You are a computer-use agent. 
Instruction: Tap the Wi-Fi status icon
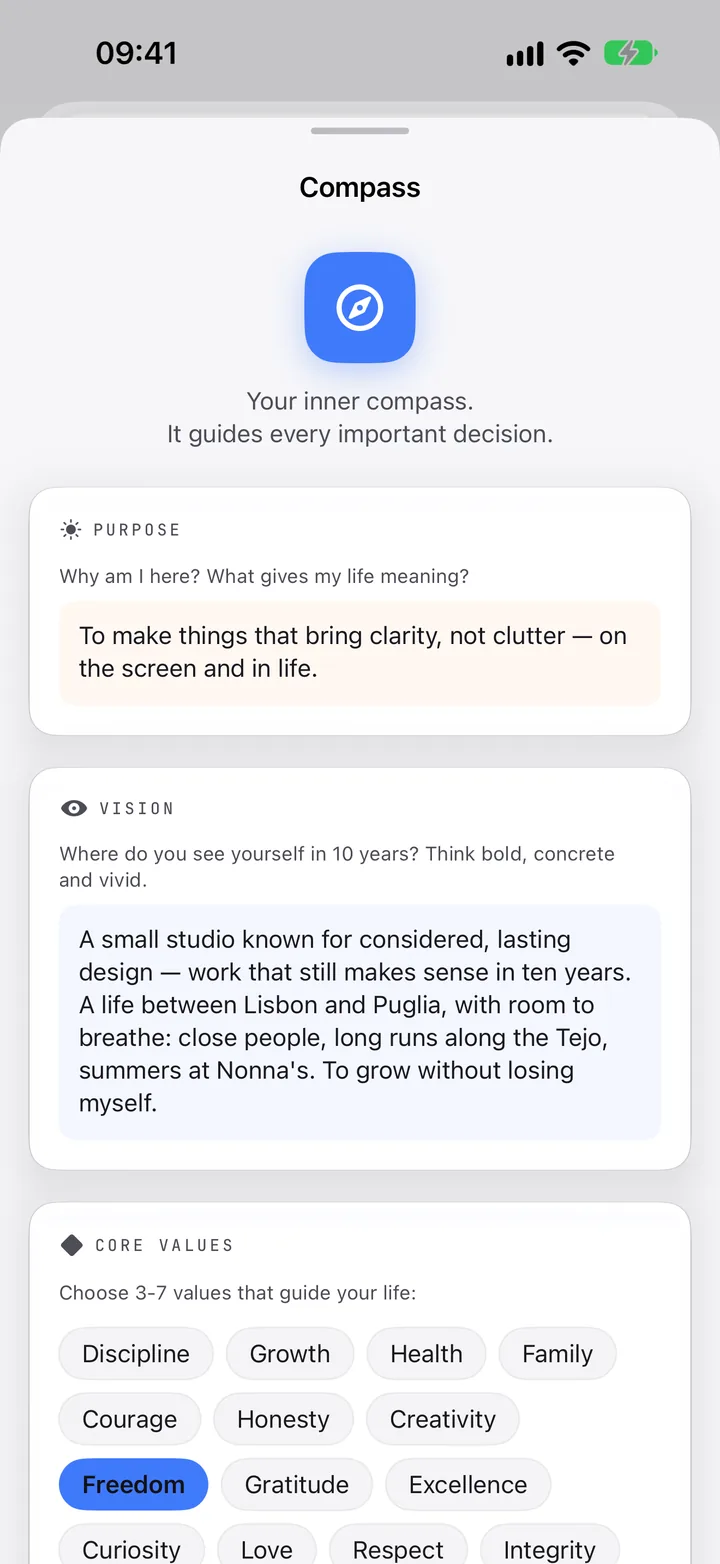(x=574, y=53)
